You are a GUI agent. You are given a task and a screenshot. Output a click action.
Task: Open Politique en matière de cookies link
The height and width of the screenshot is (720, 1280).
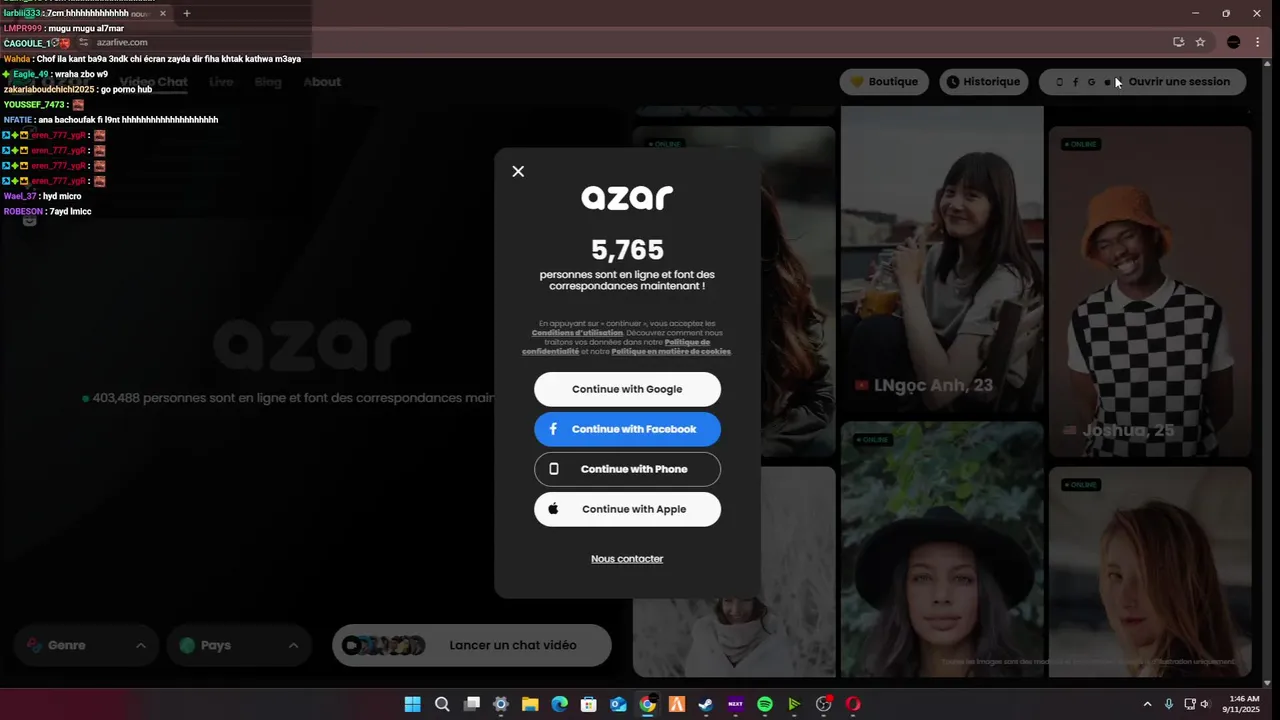pos(671,352)
